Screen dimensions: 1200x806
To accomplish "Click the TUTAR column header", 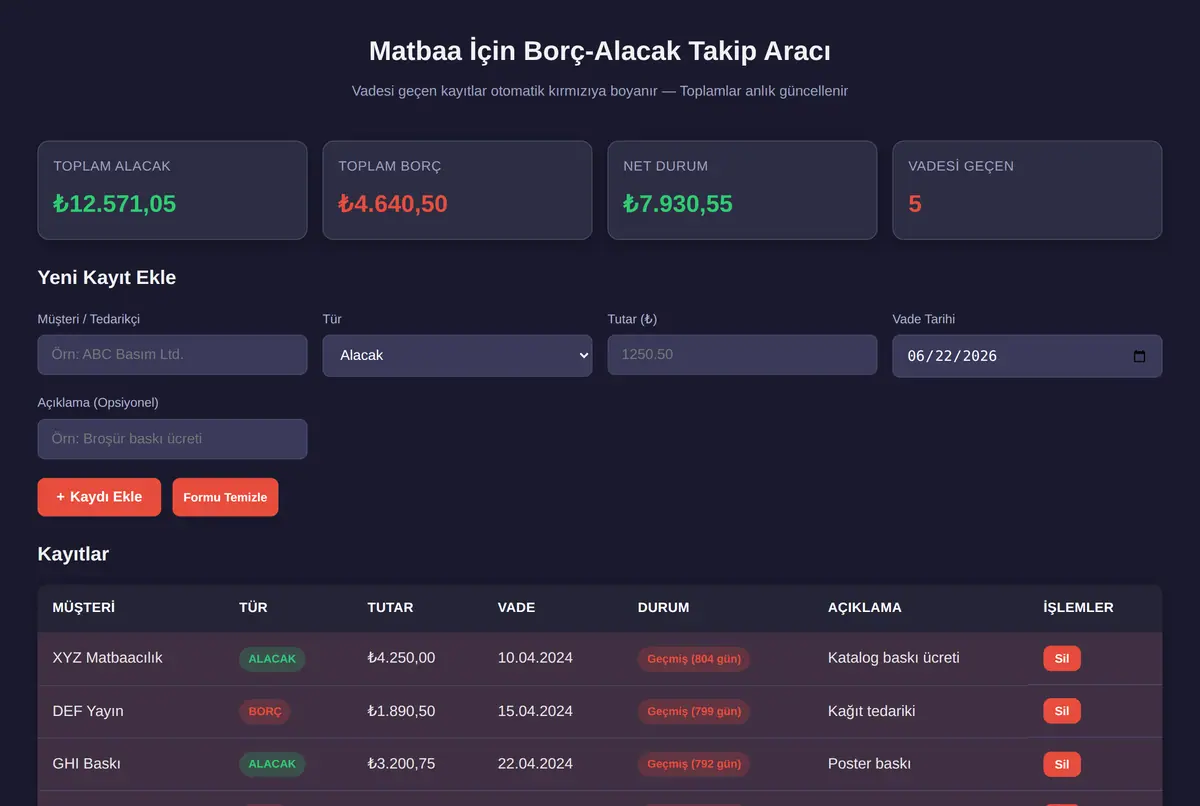I will click(x=390, y=607).
